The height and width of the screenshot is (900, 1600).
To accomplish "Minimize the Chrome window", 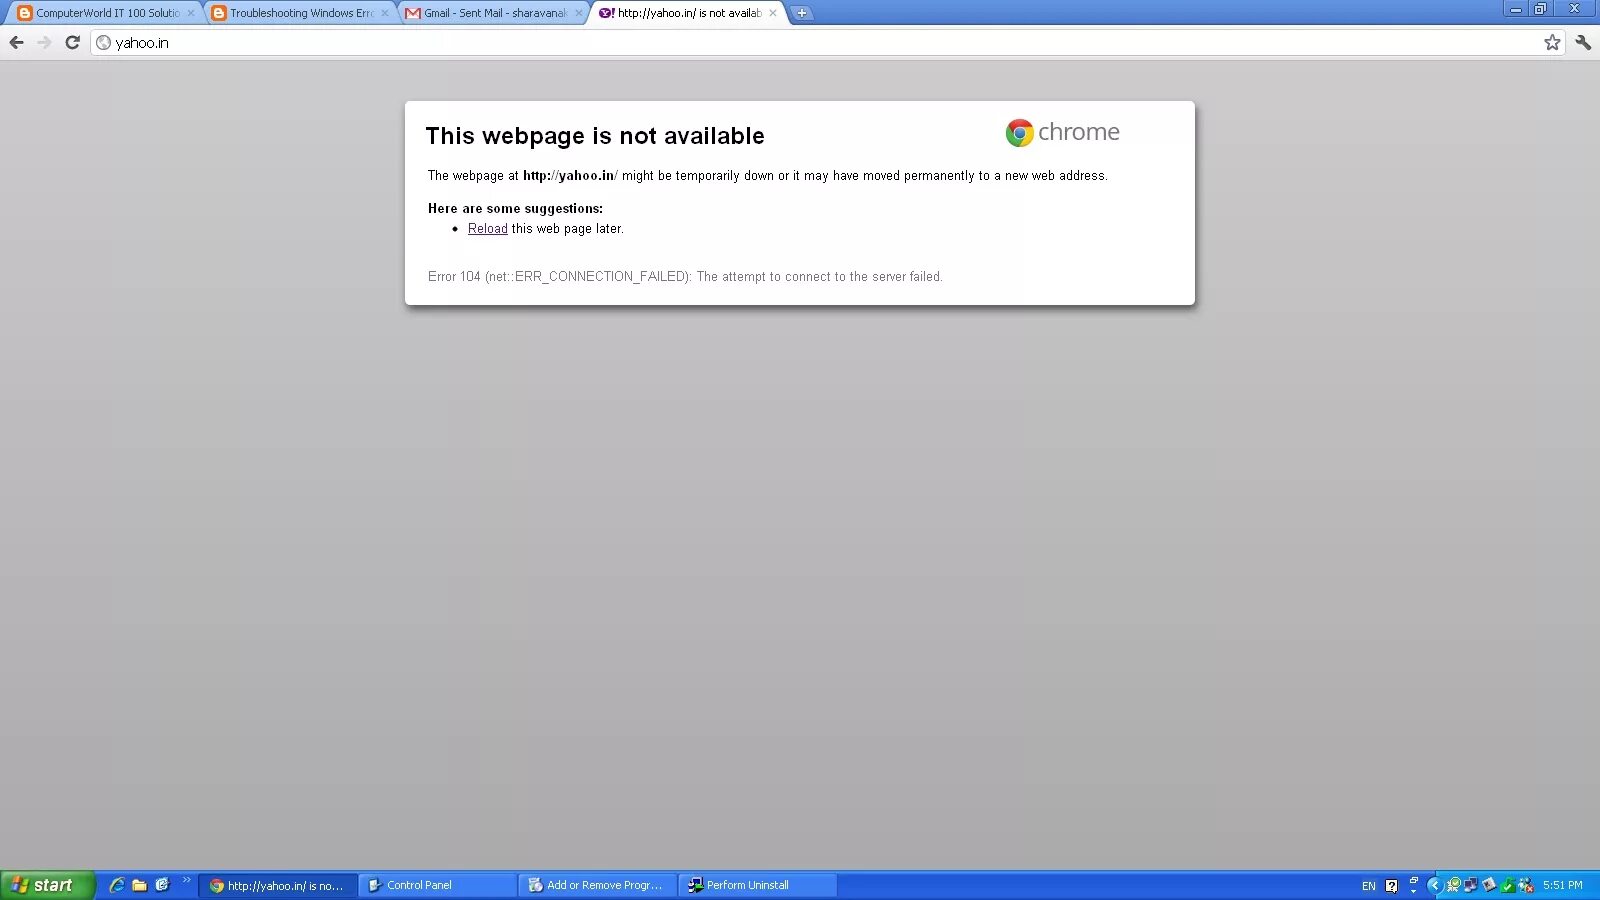I will pos(1516,9).
